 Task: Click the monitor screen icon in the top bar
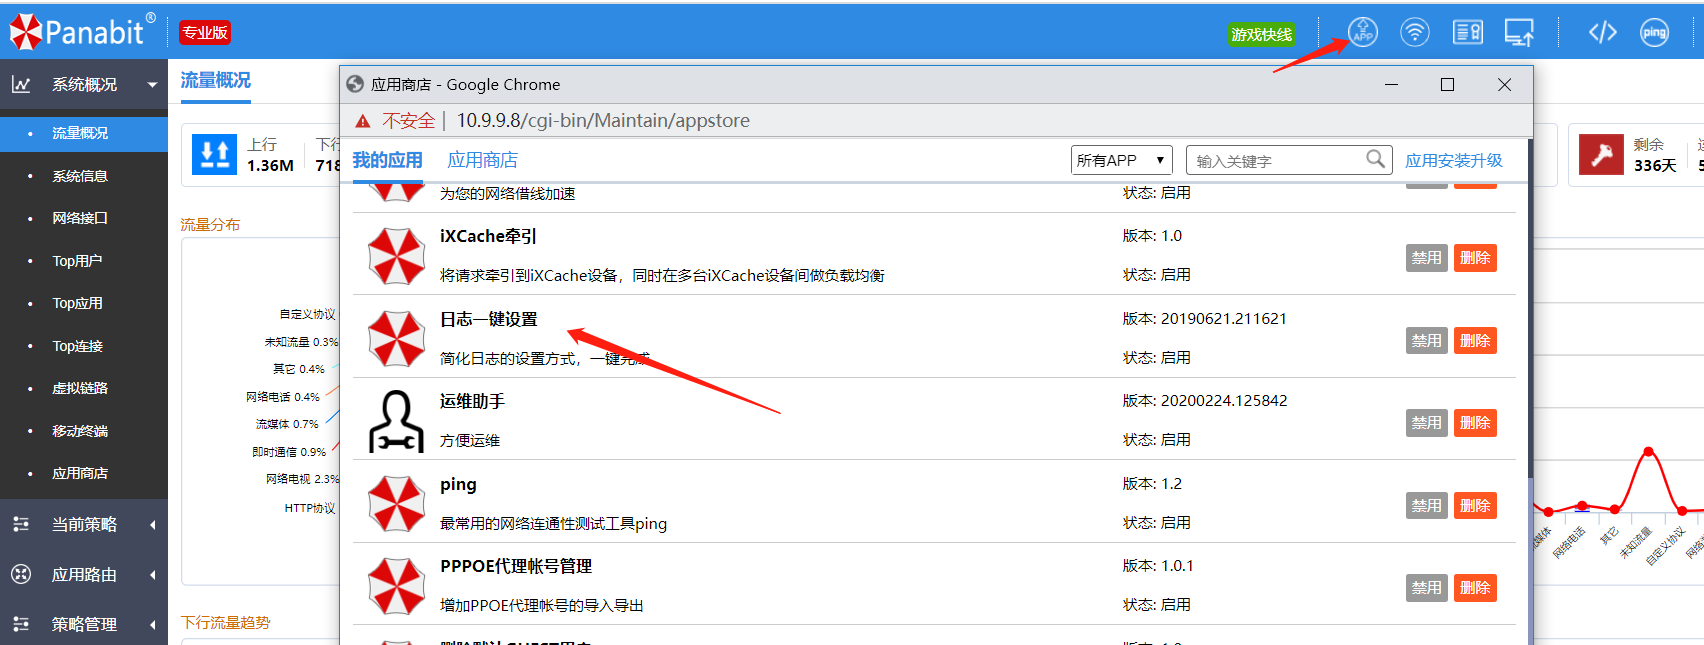pyautogui.click(x=1519, y=32)
